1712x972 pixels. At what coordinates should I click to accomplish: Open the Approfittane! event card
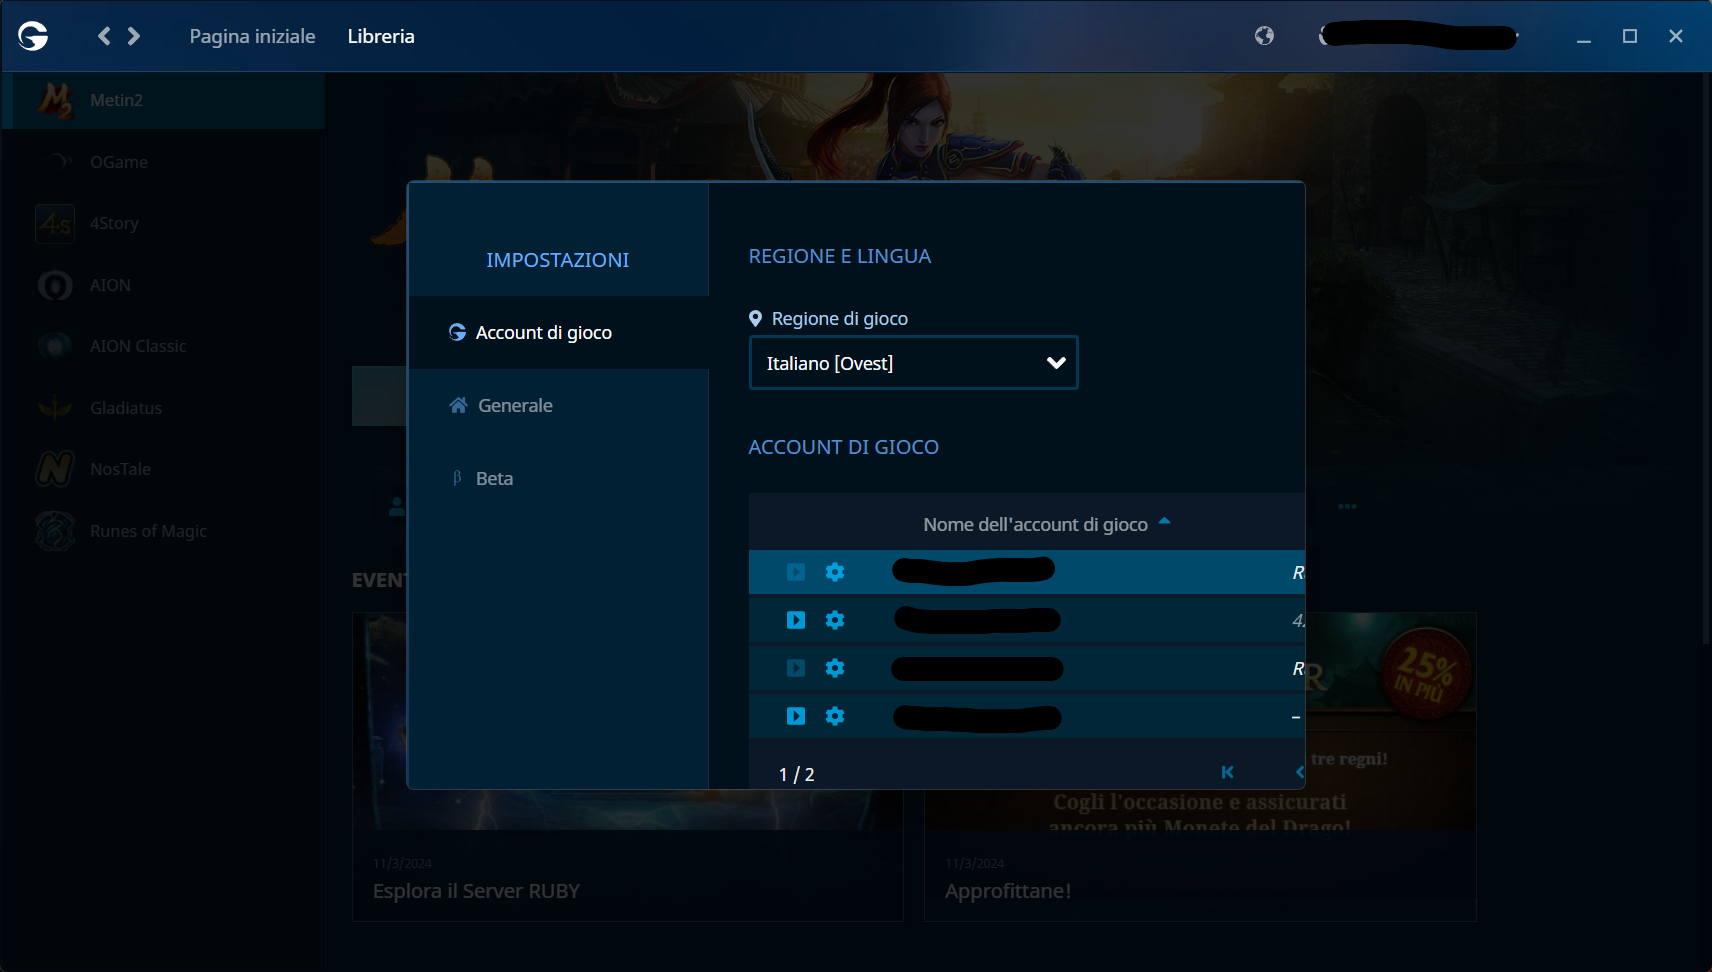[x=1200, y=766]
